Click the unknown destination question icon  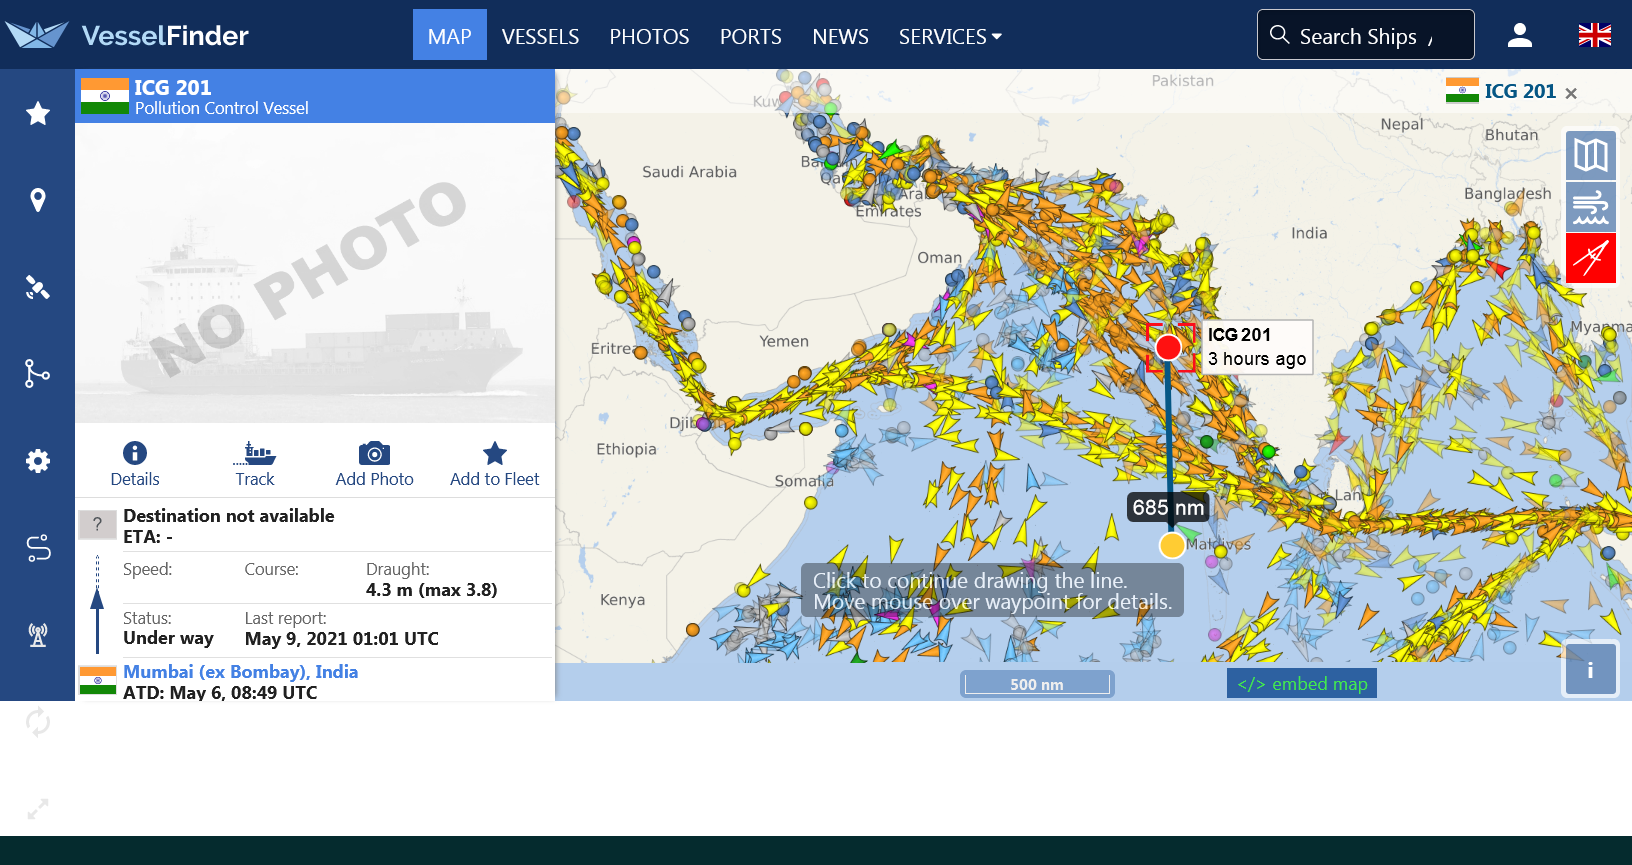(97, 524)
